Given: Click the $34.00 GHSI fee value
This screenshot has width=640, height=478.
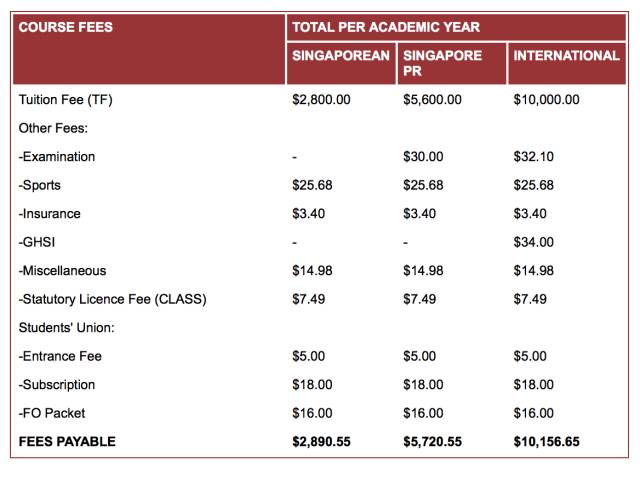Looking at the screenshot, I should click(x=533, y=242).
